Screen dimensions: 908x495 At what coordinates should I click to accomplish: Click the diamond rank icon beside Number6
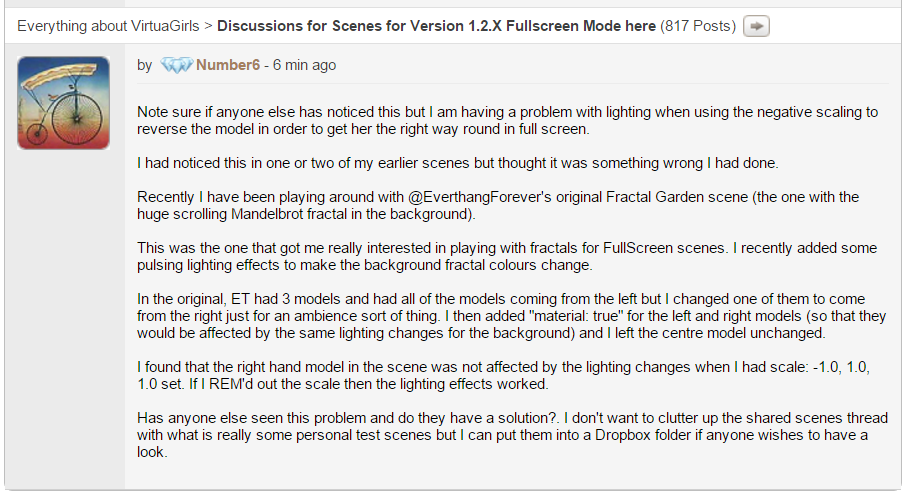point(175,65)
